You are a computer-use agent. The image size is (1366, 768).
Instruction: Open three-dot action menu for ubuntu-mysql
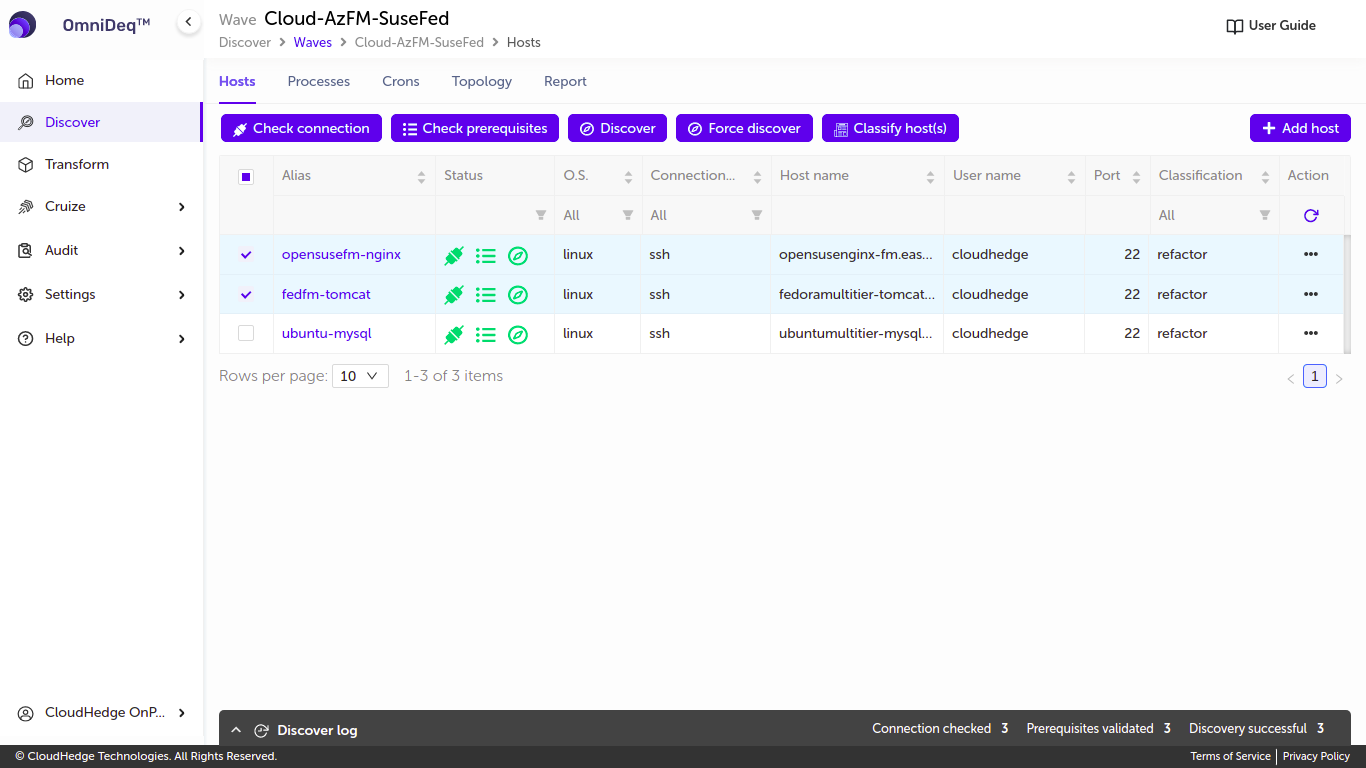(x=1310, y=334)
